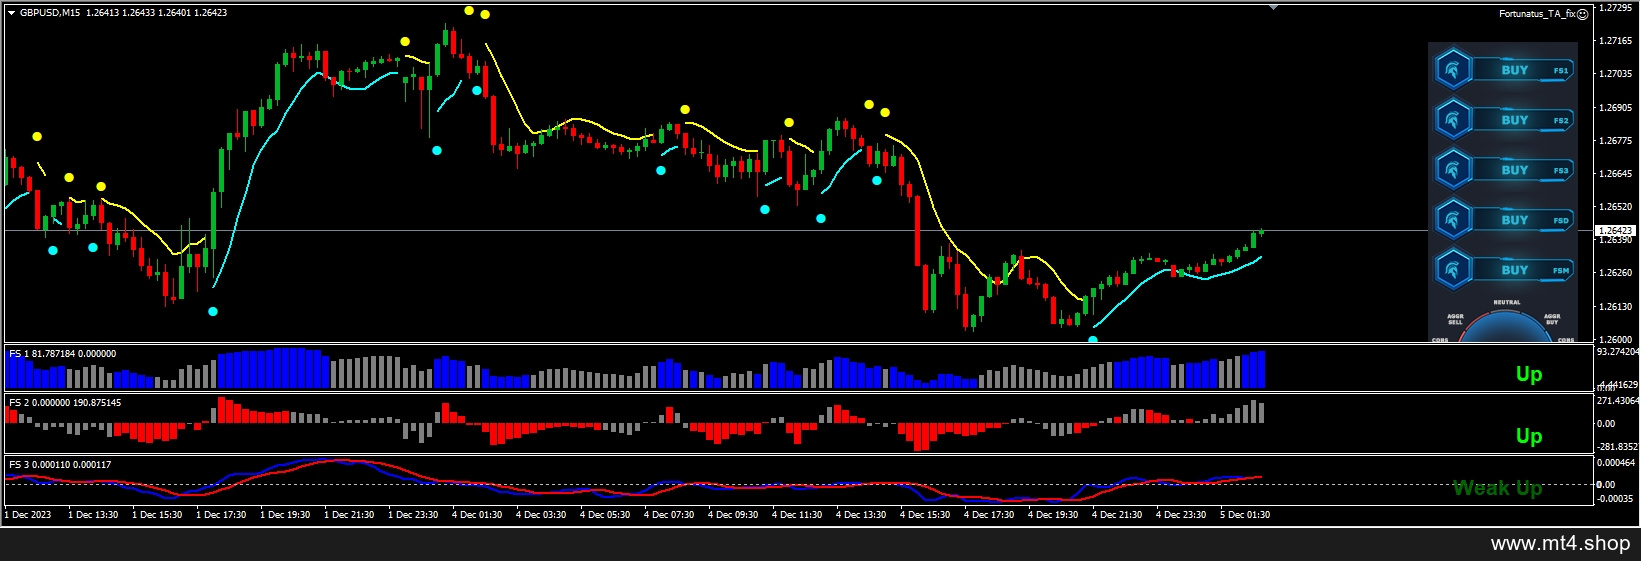
Task: Click the FSM helmet hexagon icon
Action: point(1453,270)
